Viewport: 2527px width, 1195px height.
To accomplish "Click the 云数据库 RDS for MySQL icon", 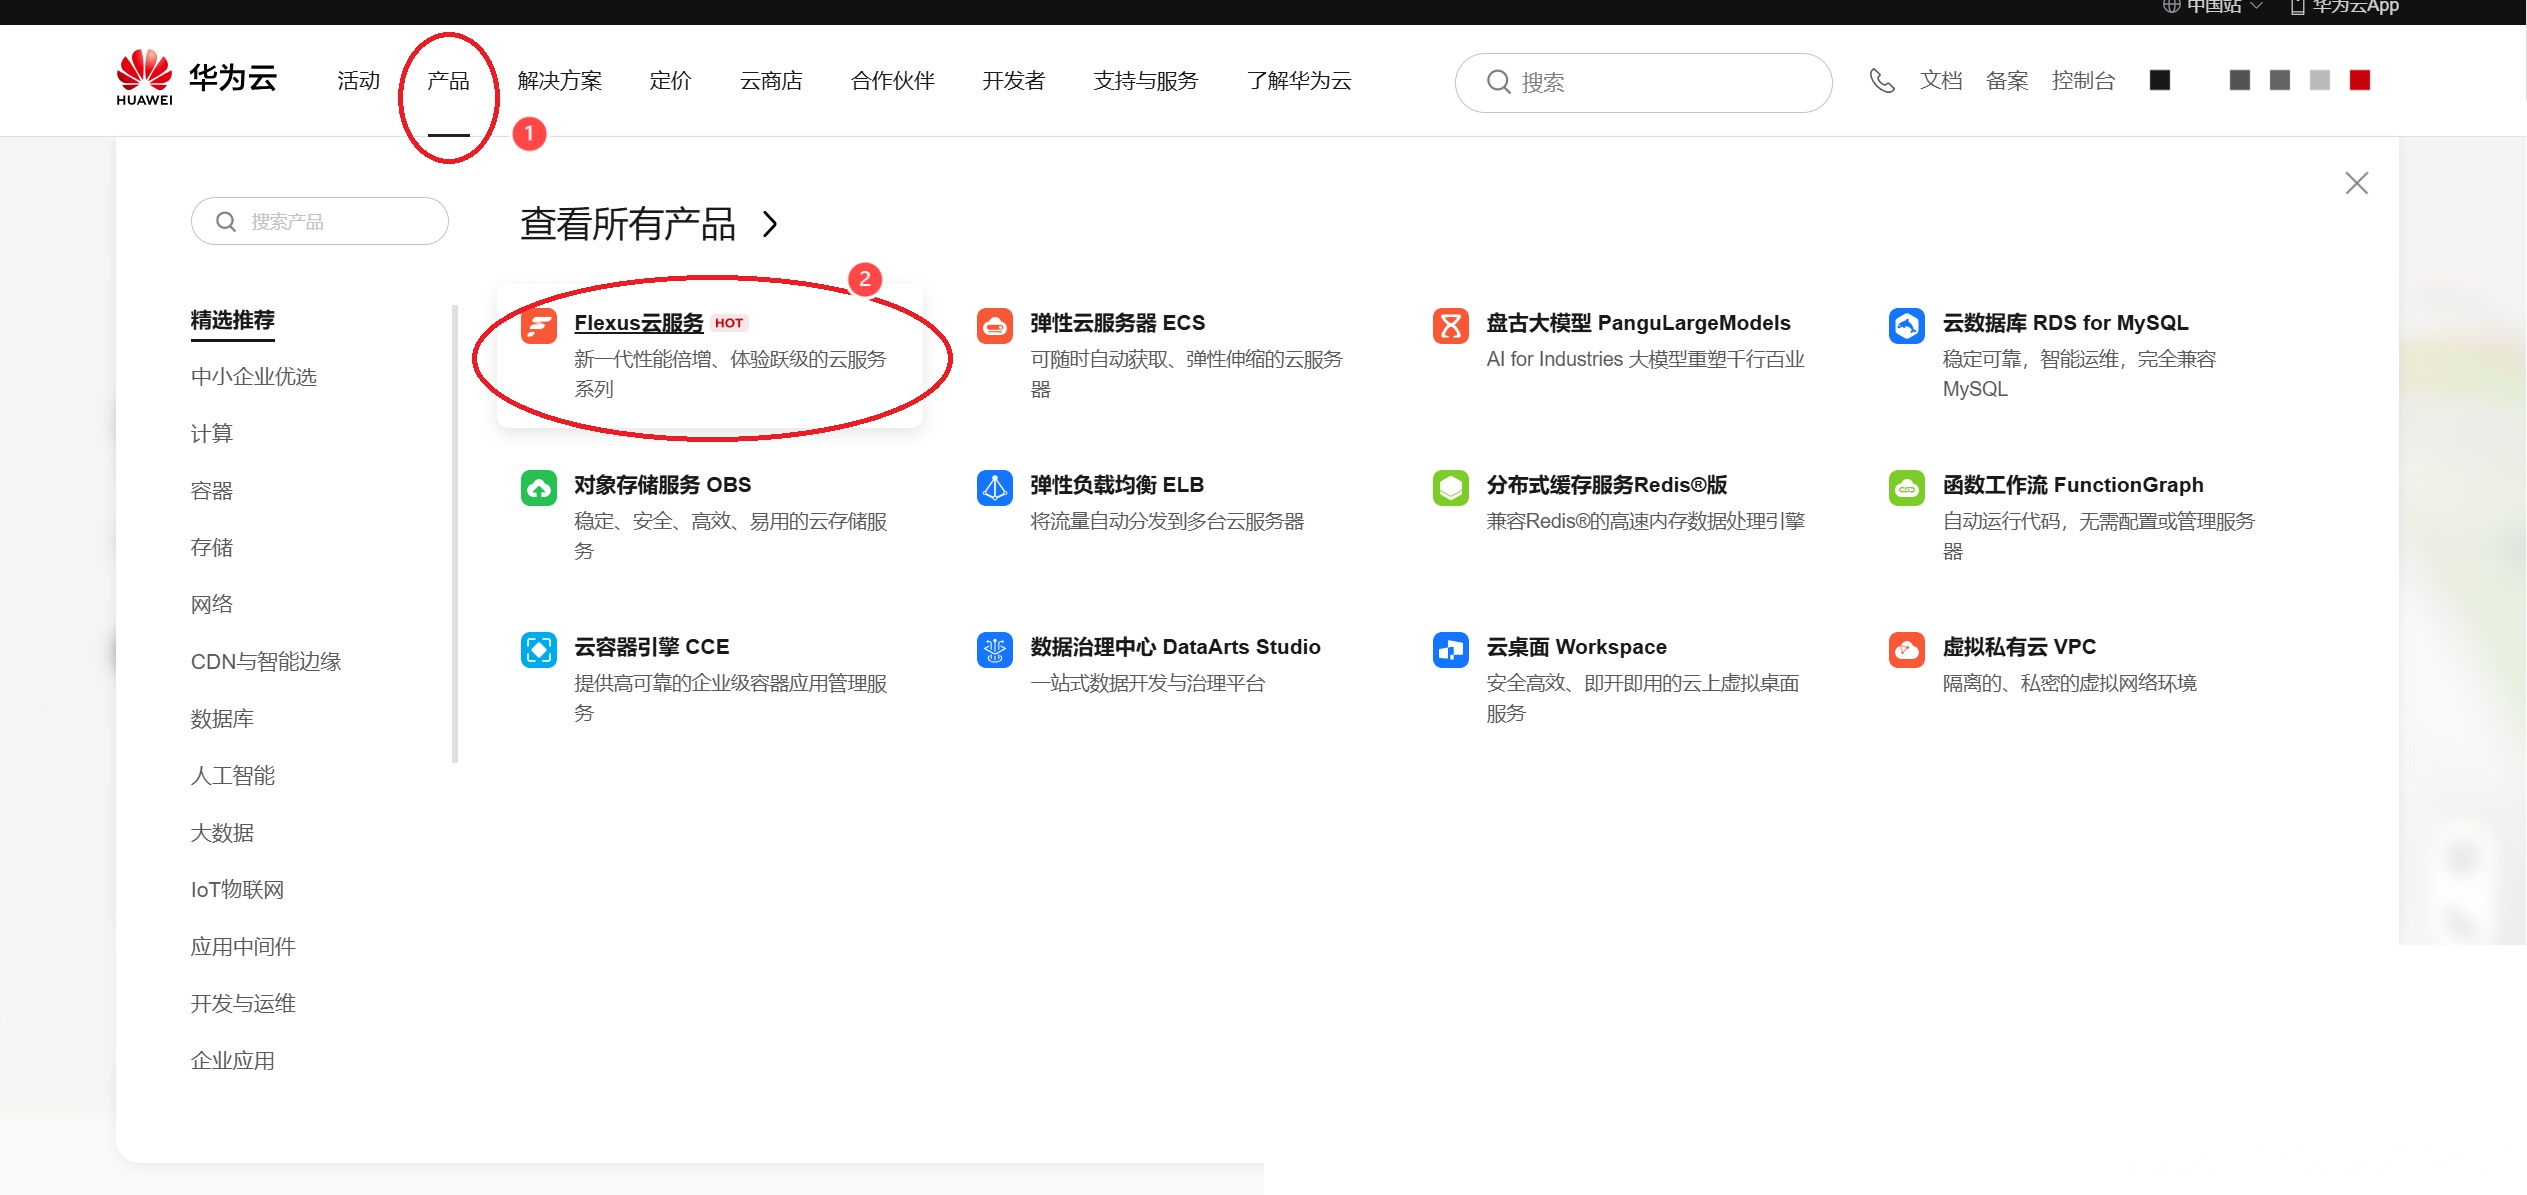I will point(1907,326).
